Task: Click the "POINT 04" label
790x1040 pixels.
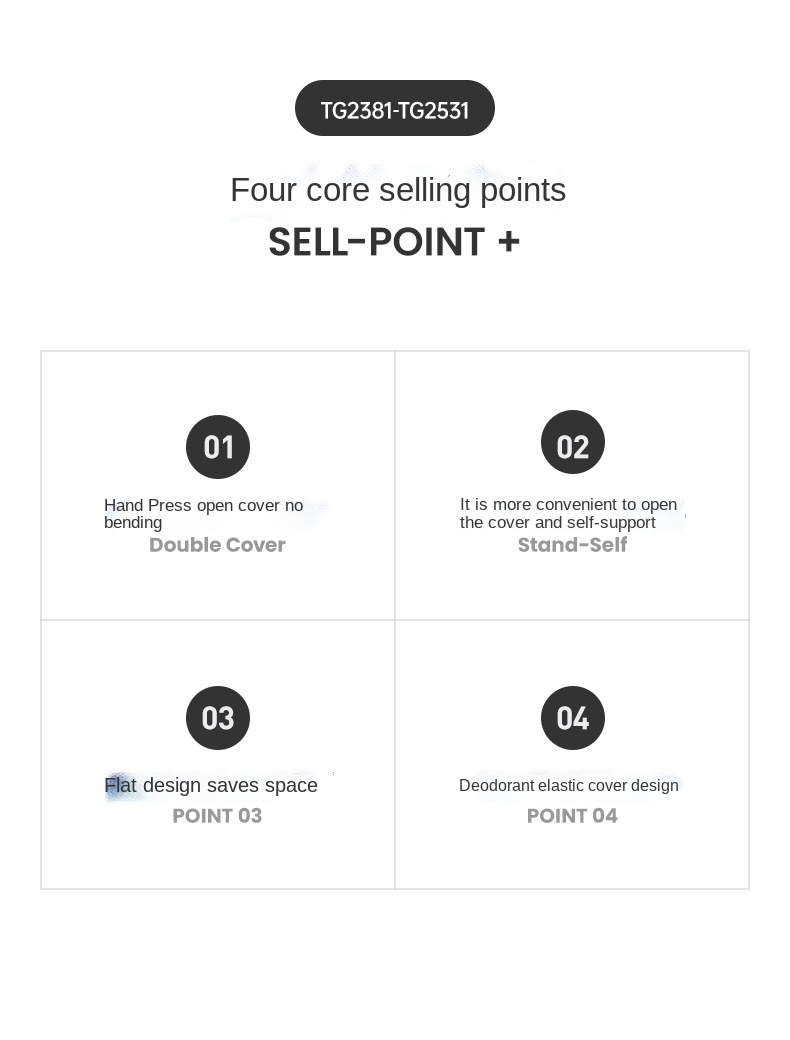Action: click(x=573, y=816)
